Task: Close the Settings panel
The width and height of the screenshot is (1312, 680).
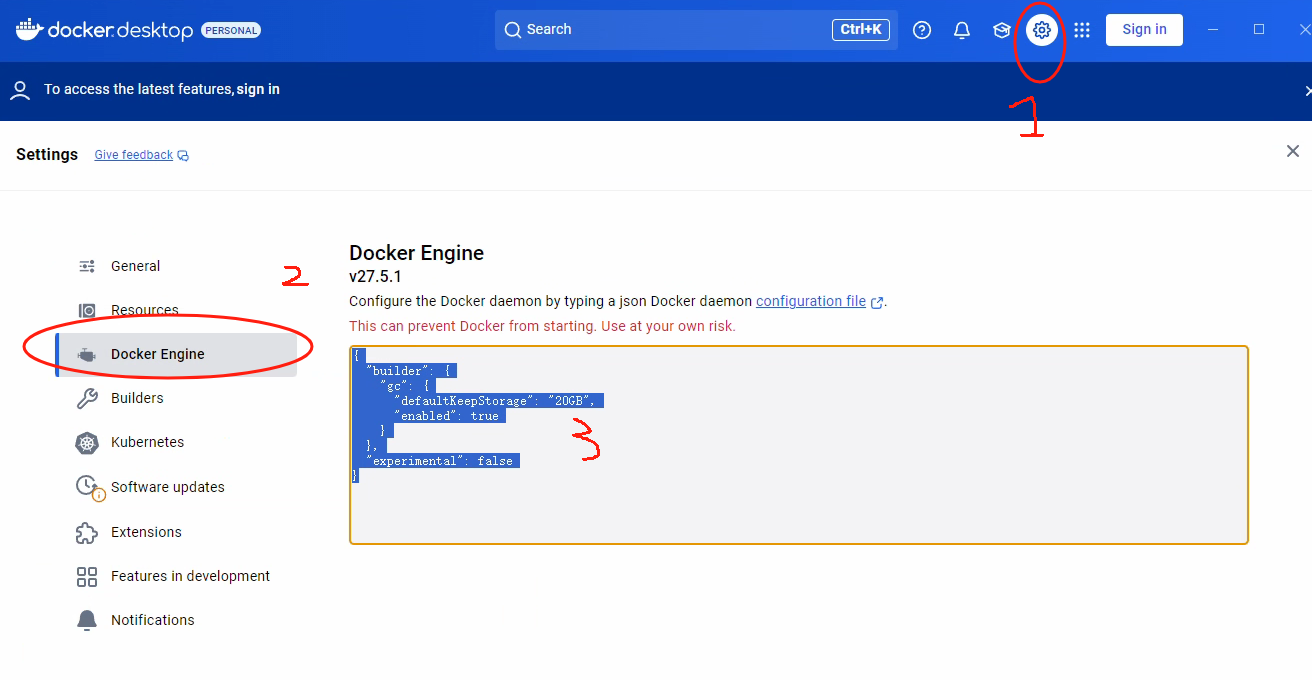Action: coord(1293,151)
